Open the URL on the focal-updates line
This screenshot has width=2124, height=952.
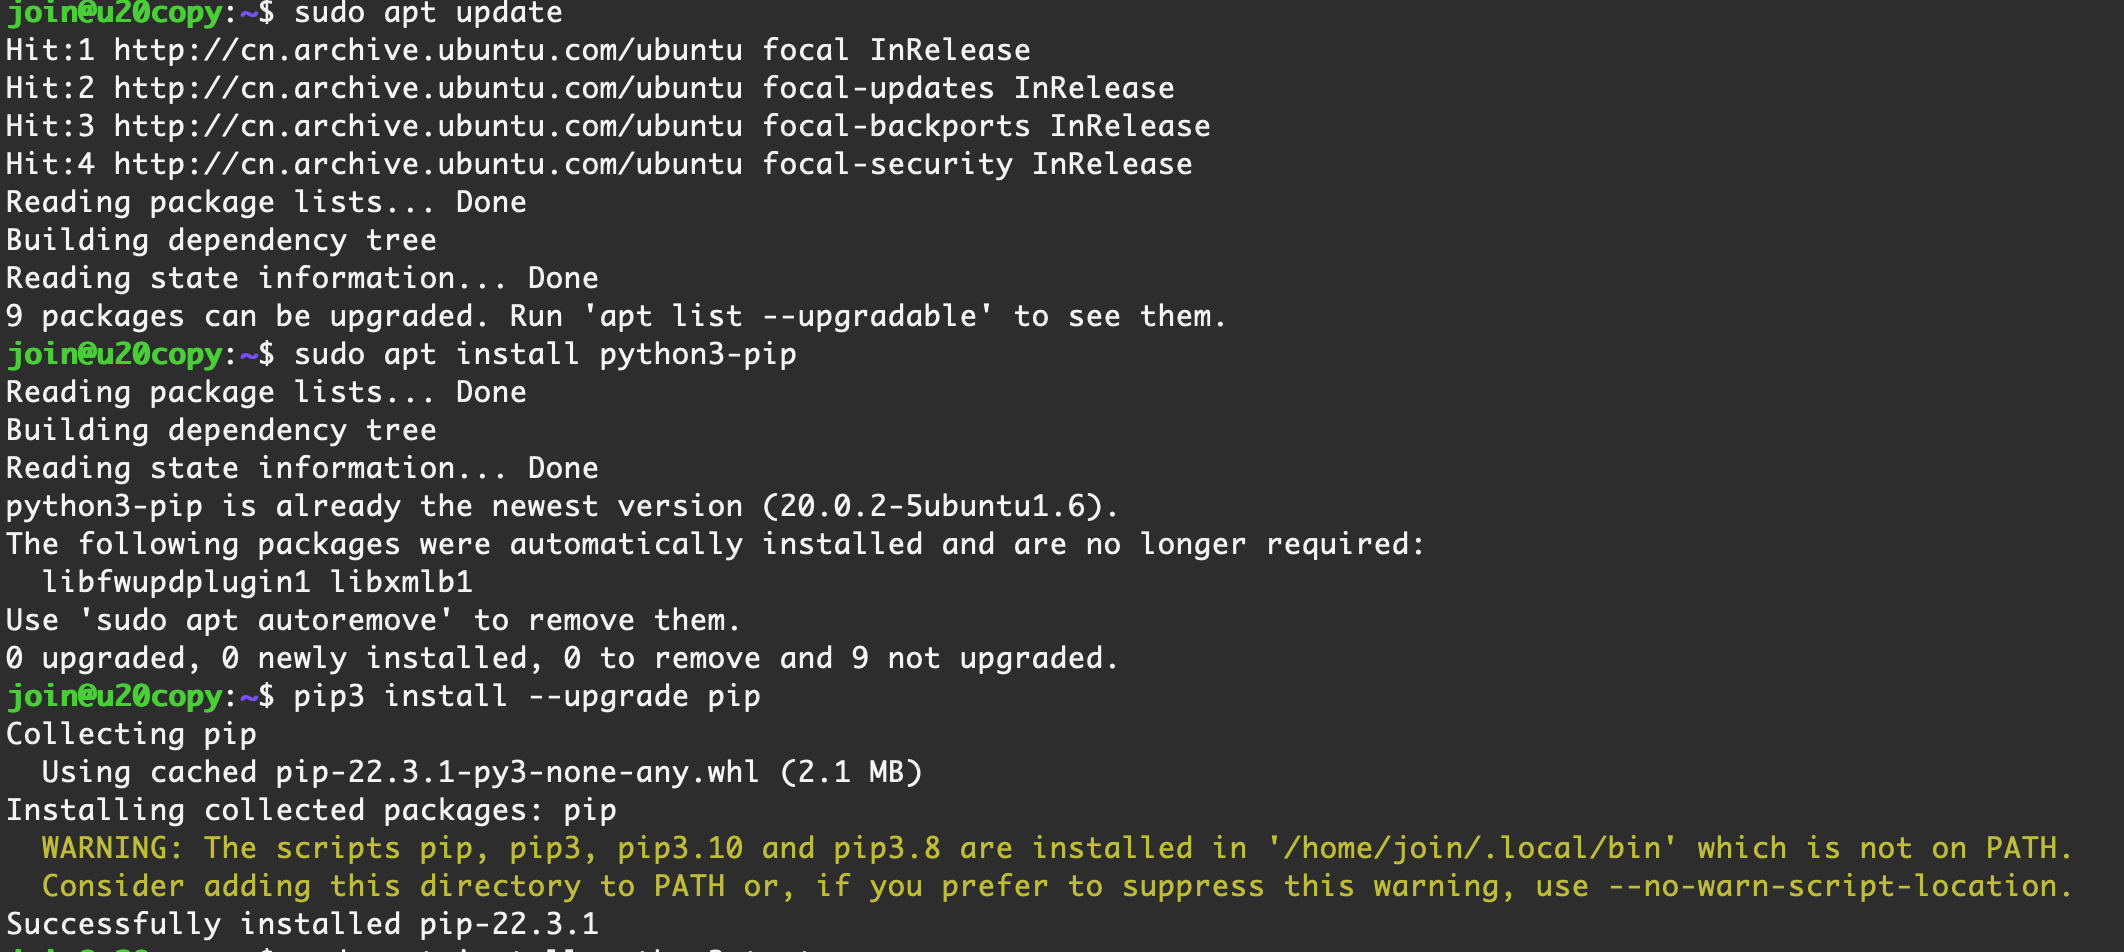pos(428,88)
